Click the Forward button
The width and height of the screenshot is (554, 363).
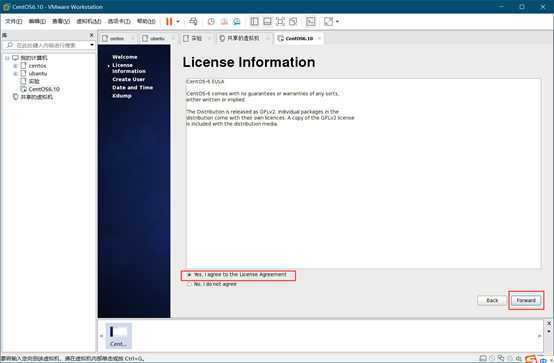pyautogui.click(x=526, y=300)
